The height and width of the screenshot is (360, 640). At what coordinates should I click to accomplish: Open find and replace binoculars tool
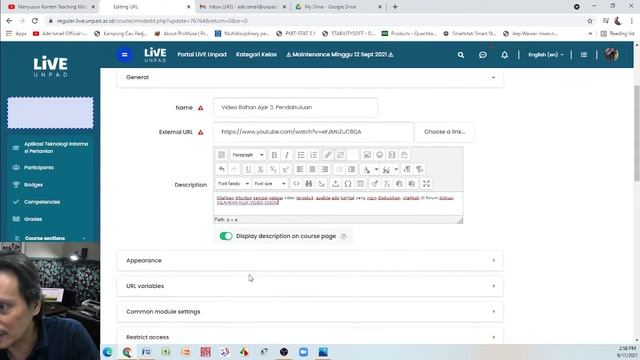pyautogui.click(x=309, y=184)
